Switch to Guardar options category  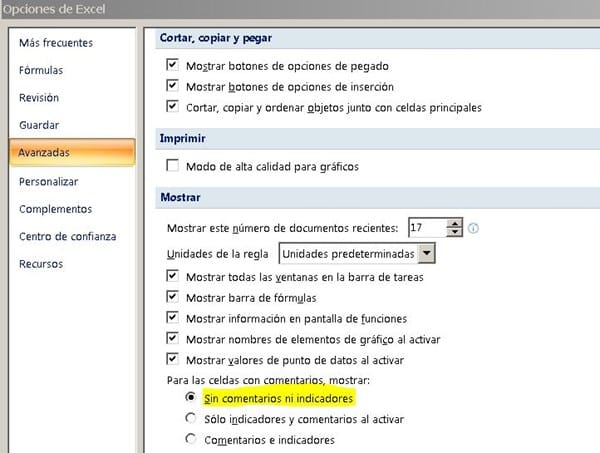[x=39, y=125]
